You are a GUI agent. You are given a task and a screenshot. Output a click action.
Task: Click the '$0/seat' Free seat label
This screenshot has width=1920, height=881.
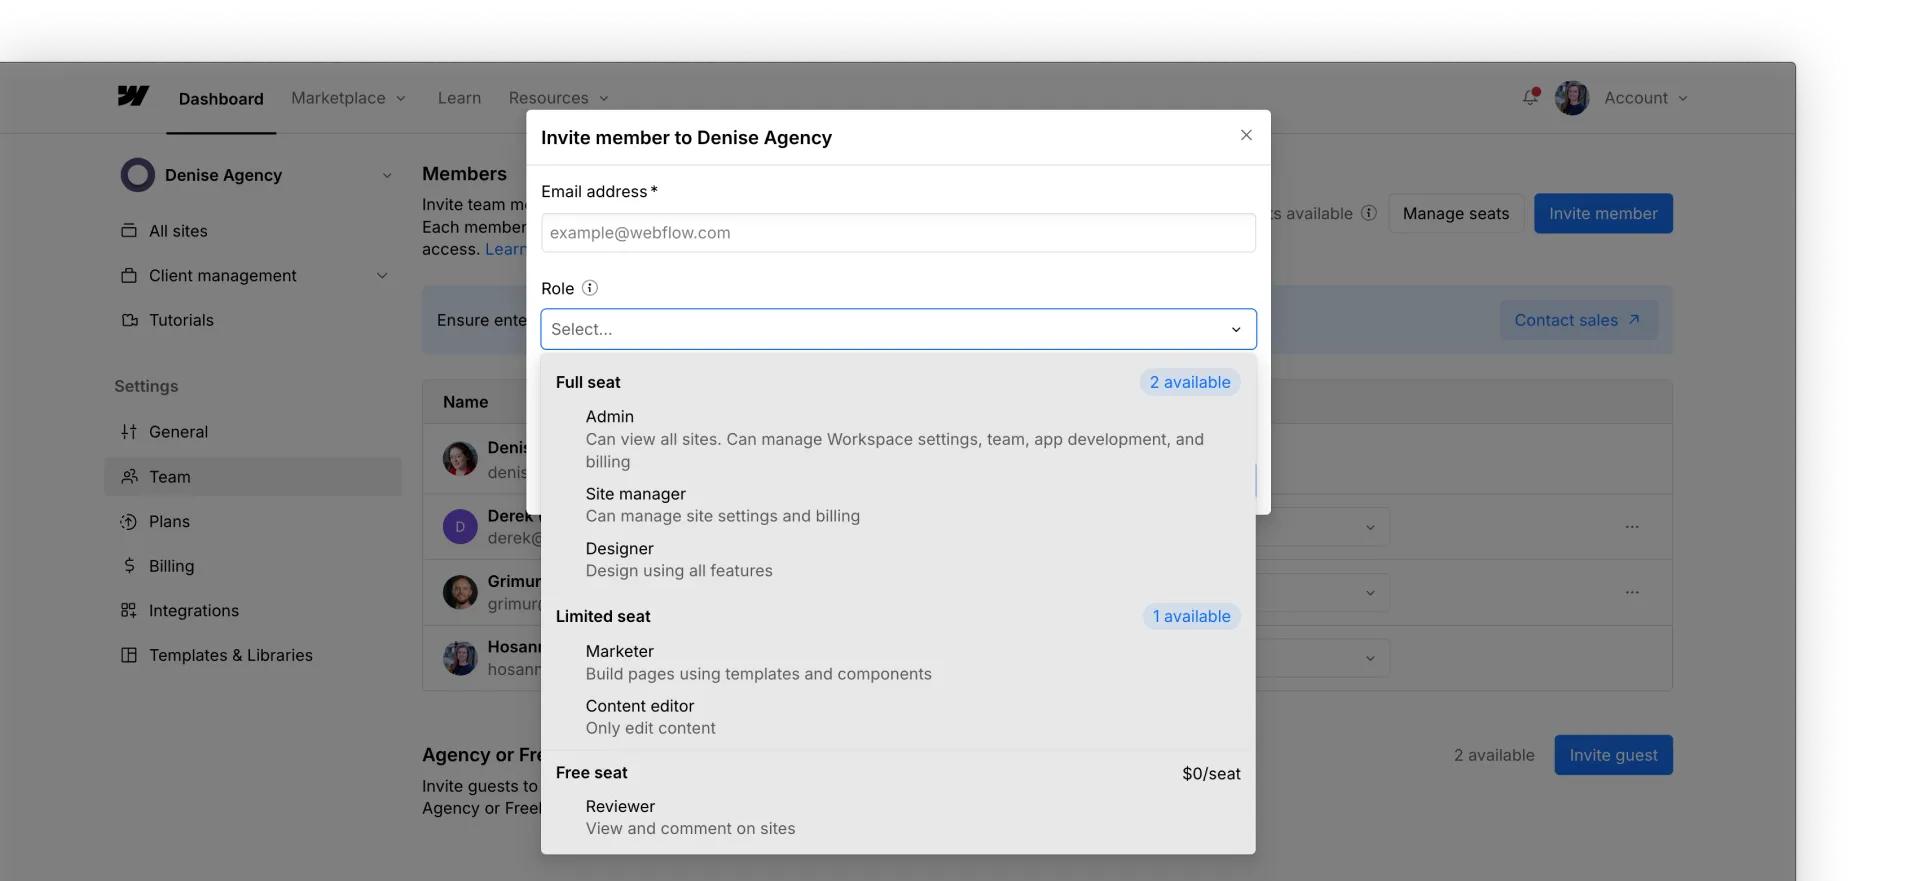point(1211,774)
